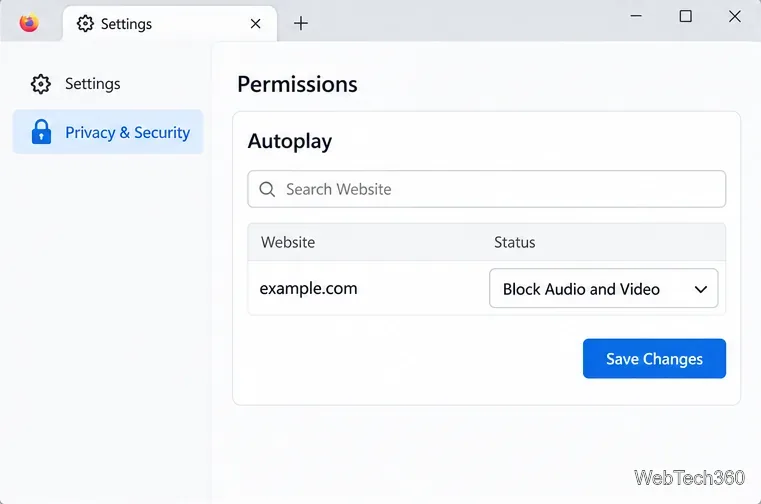Viewport: 761px width, 504px height.
Task: Click the Autoplay heading
Action: (290, 142)
